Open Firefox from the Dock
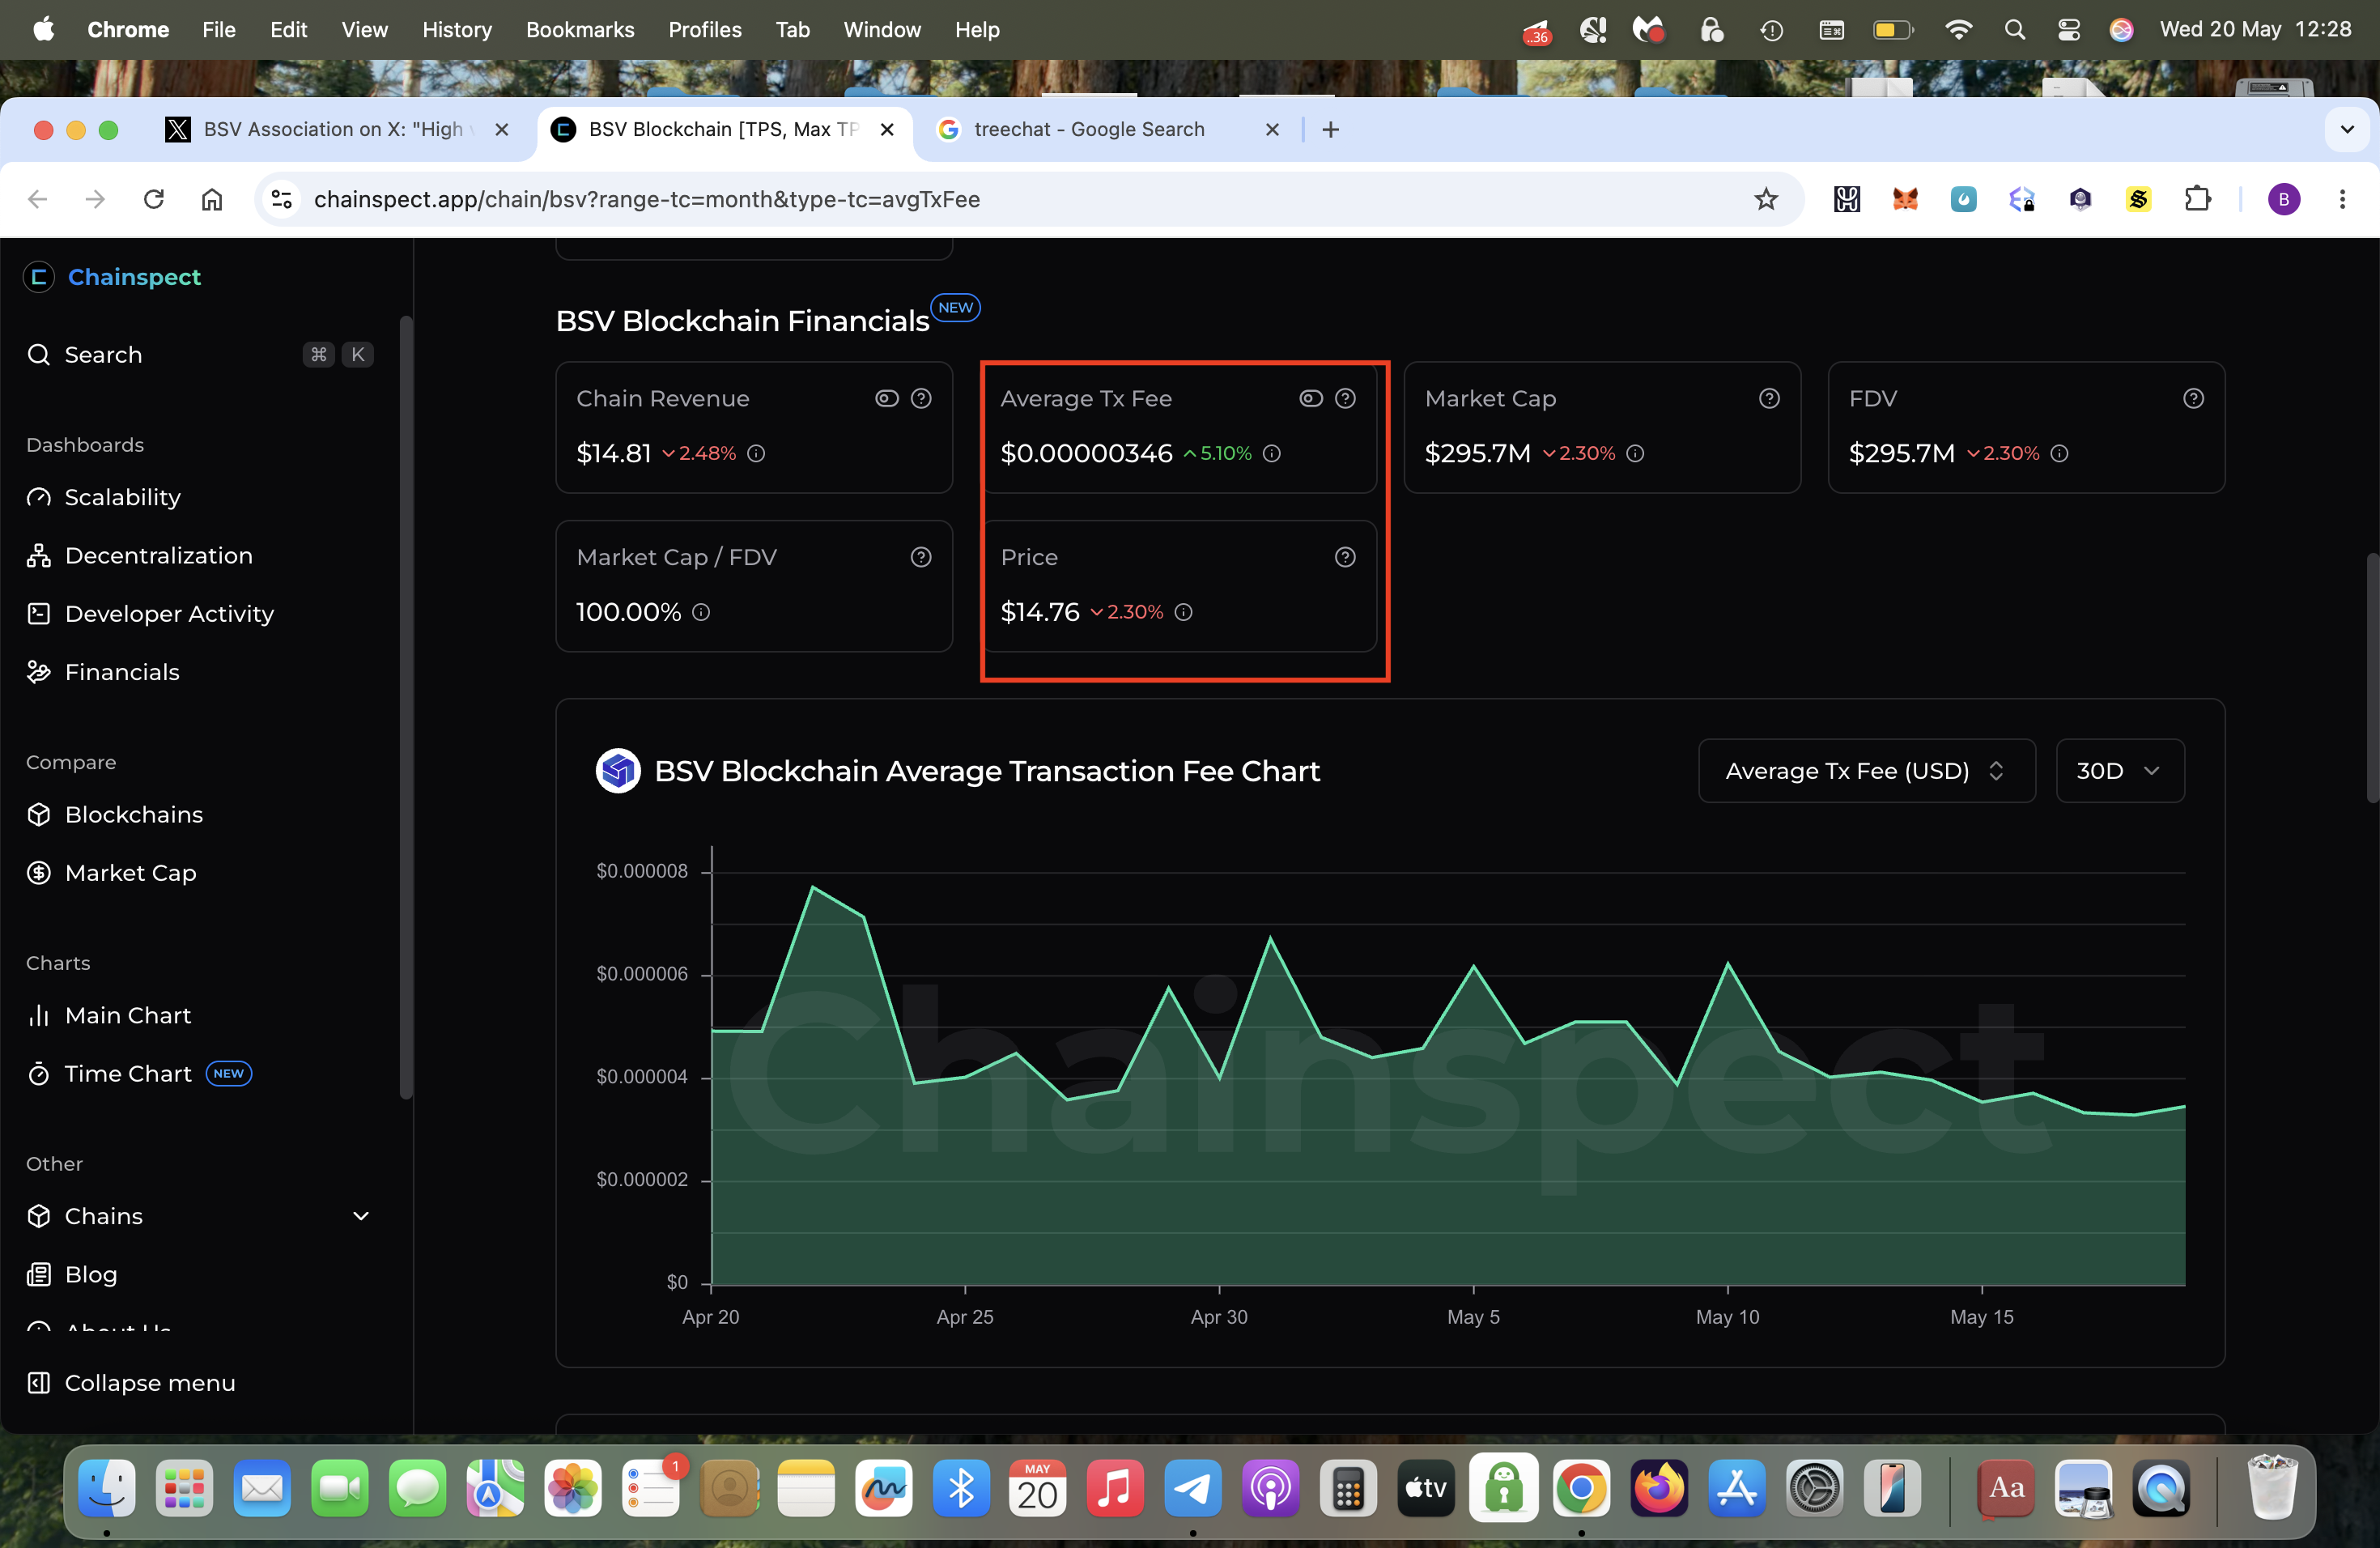This screenshot has height=1548, width=2380. coord(1659,1489)
